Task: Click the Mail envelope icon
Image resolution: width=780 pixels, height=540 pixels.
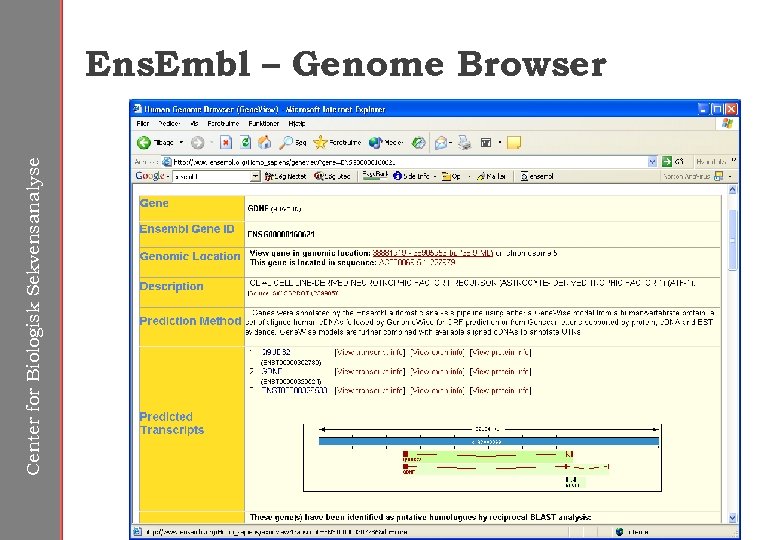Action: [441, 143]
